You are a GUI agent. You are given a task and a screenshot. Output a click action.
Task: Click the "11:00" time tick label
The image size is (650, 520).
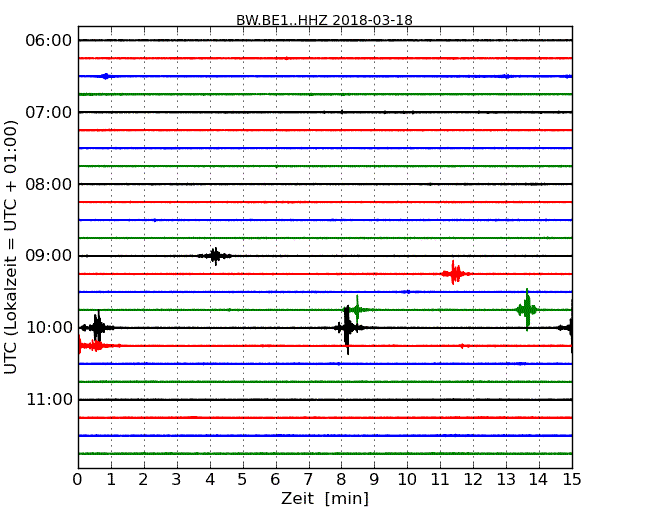click(x=49, y=399)
